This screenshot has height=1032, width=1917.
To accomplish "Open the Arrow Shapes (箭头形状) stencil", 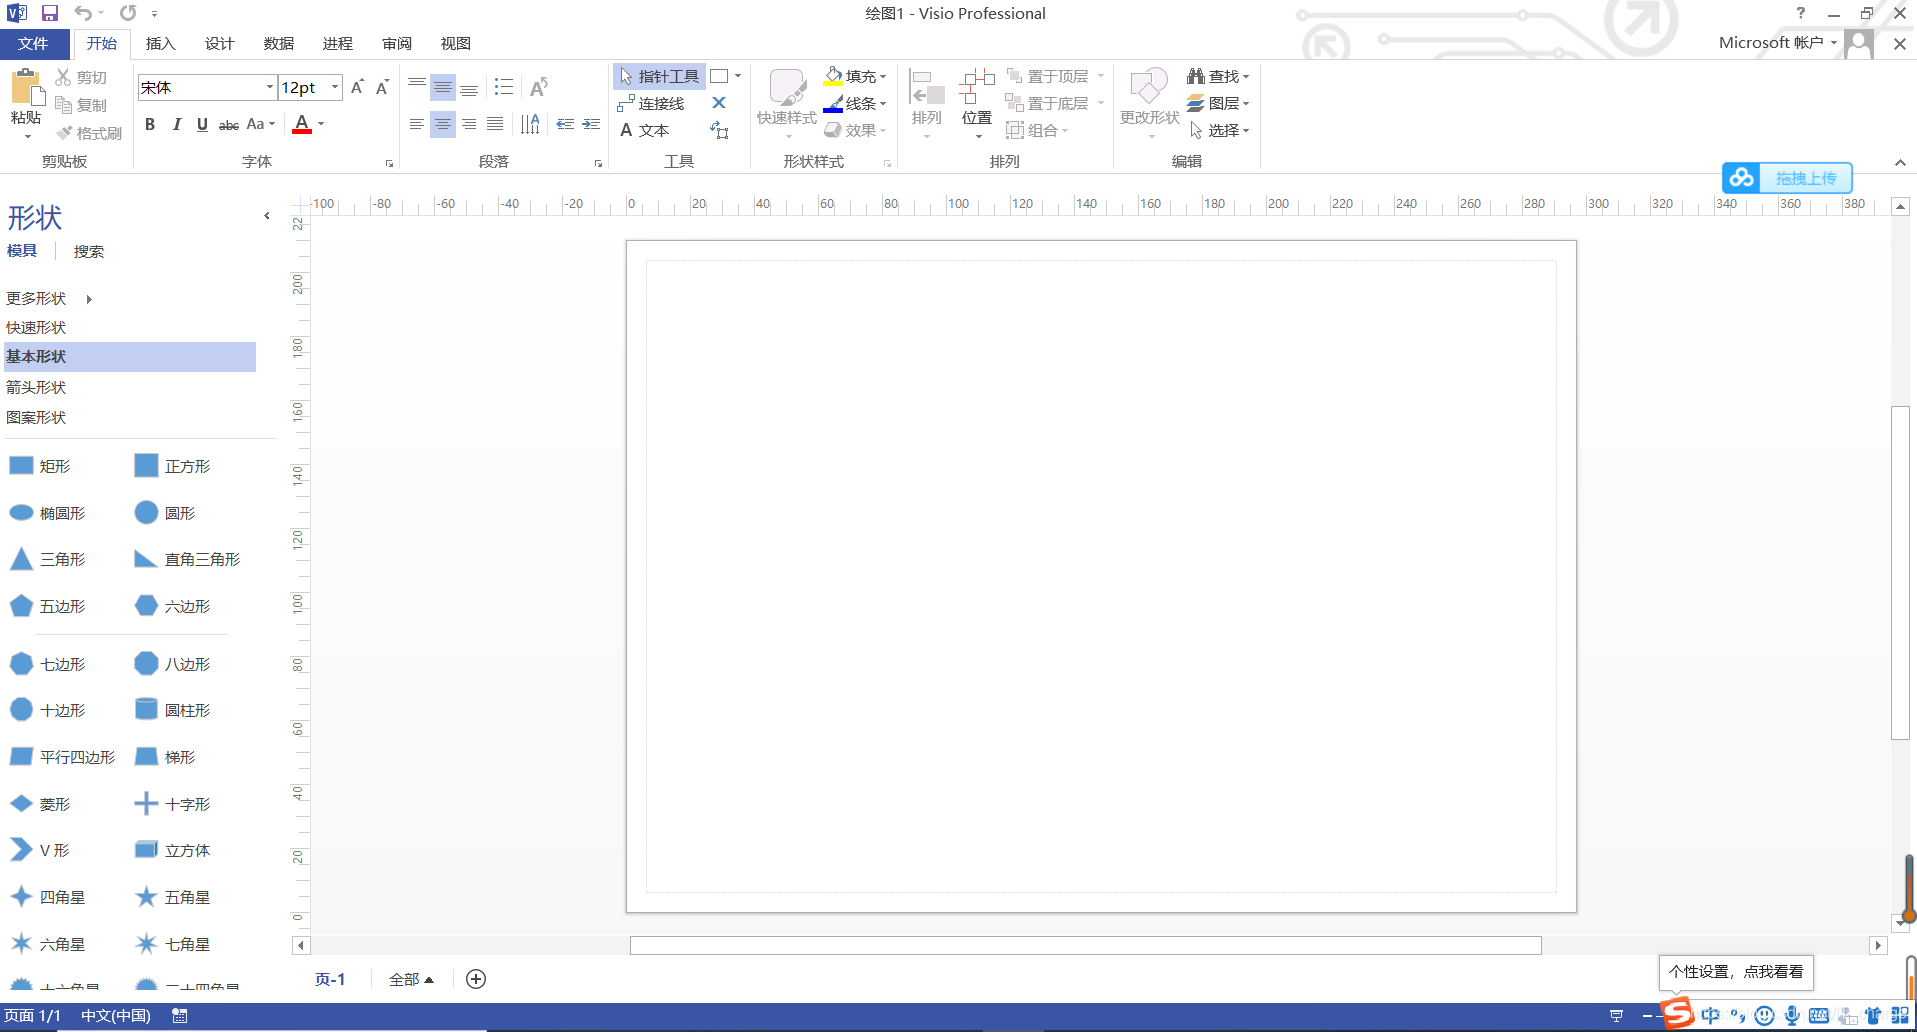I will click(36, 387).
